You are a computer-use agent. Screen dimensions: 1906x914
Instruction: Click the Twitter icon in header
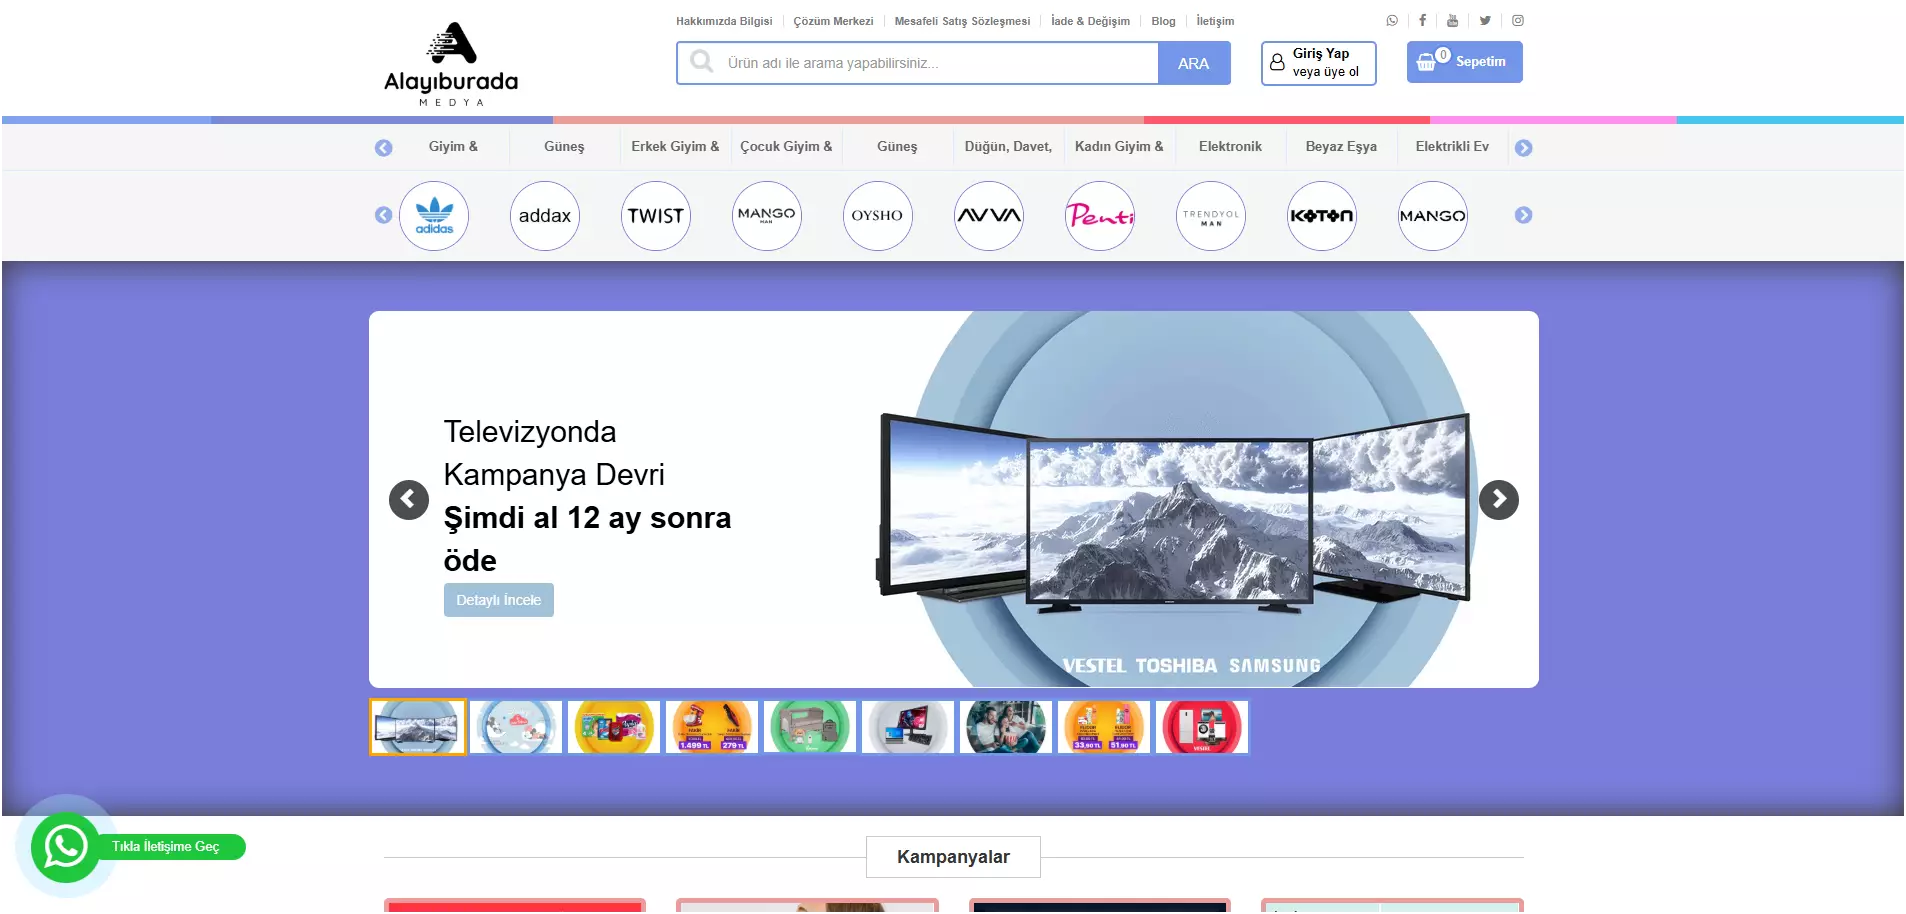tap(1485, 21)
